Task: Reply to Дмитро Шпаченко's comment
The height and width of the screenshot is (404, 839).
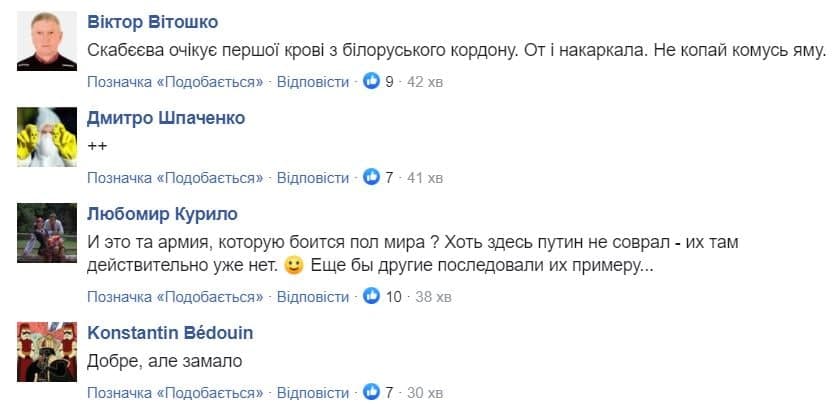Action: (x=313, y=177)
